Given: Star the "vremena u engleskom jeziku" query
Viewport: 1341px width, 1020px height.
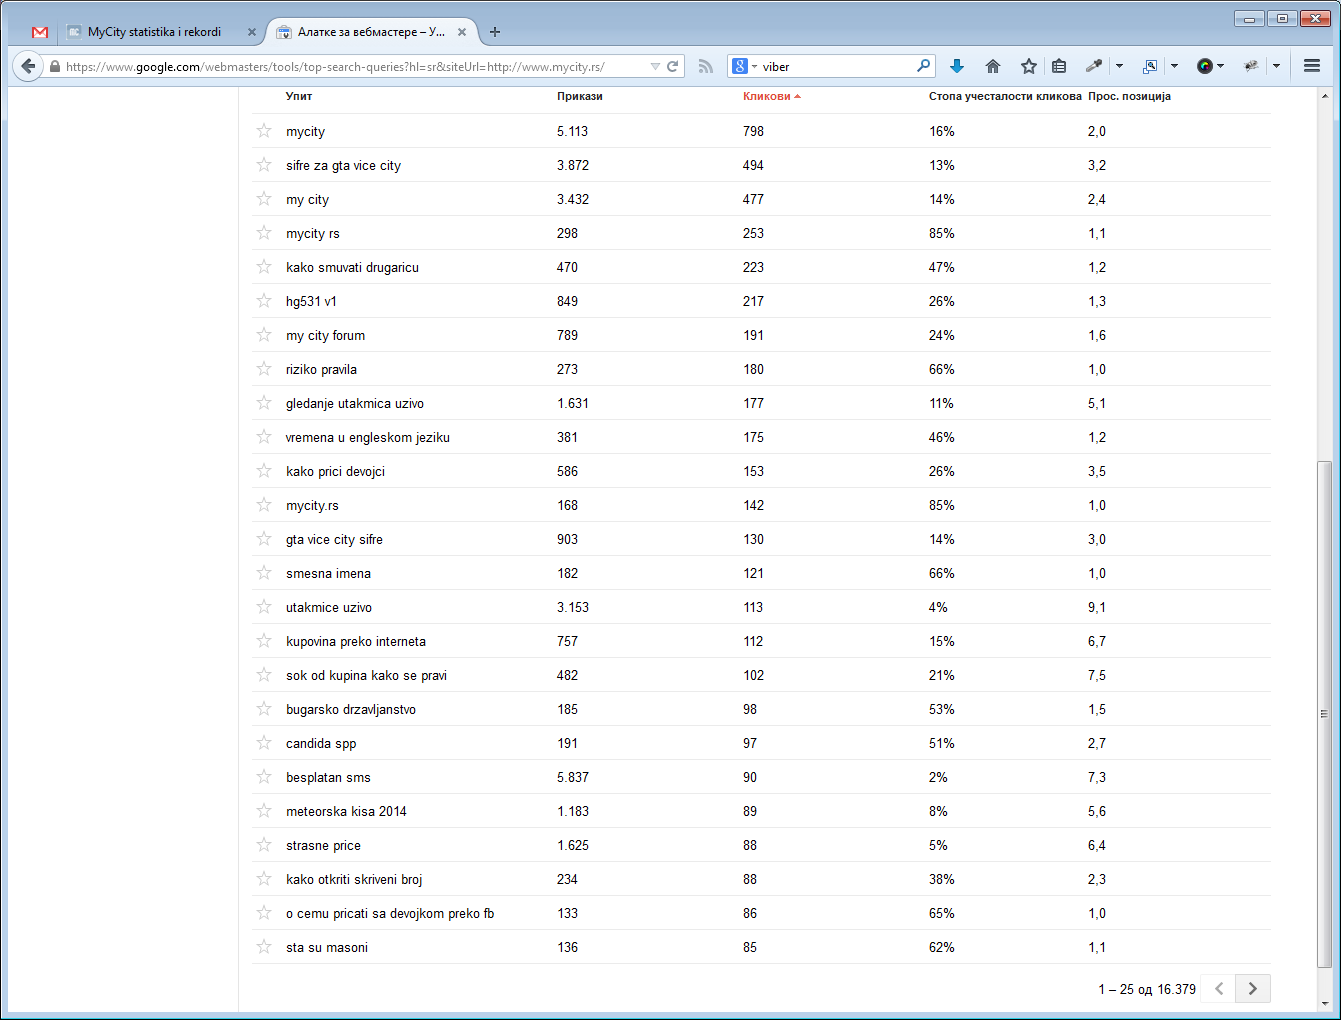Looking at the screenshot, I should click(x=264, y=437).
